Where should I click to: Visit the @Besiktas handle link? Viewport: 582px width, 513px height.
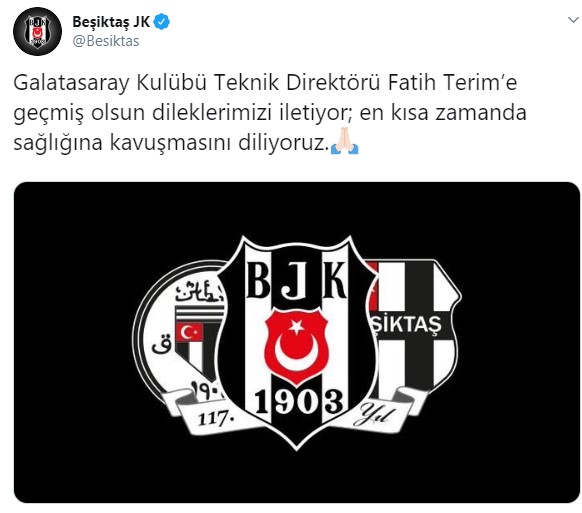tap(106, 41)
